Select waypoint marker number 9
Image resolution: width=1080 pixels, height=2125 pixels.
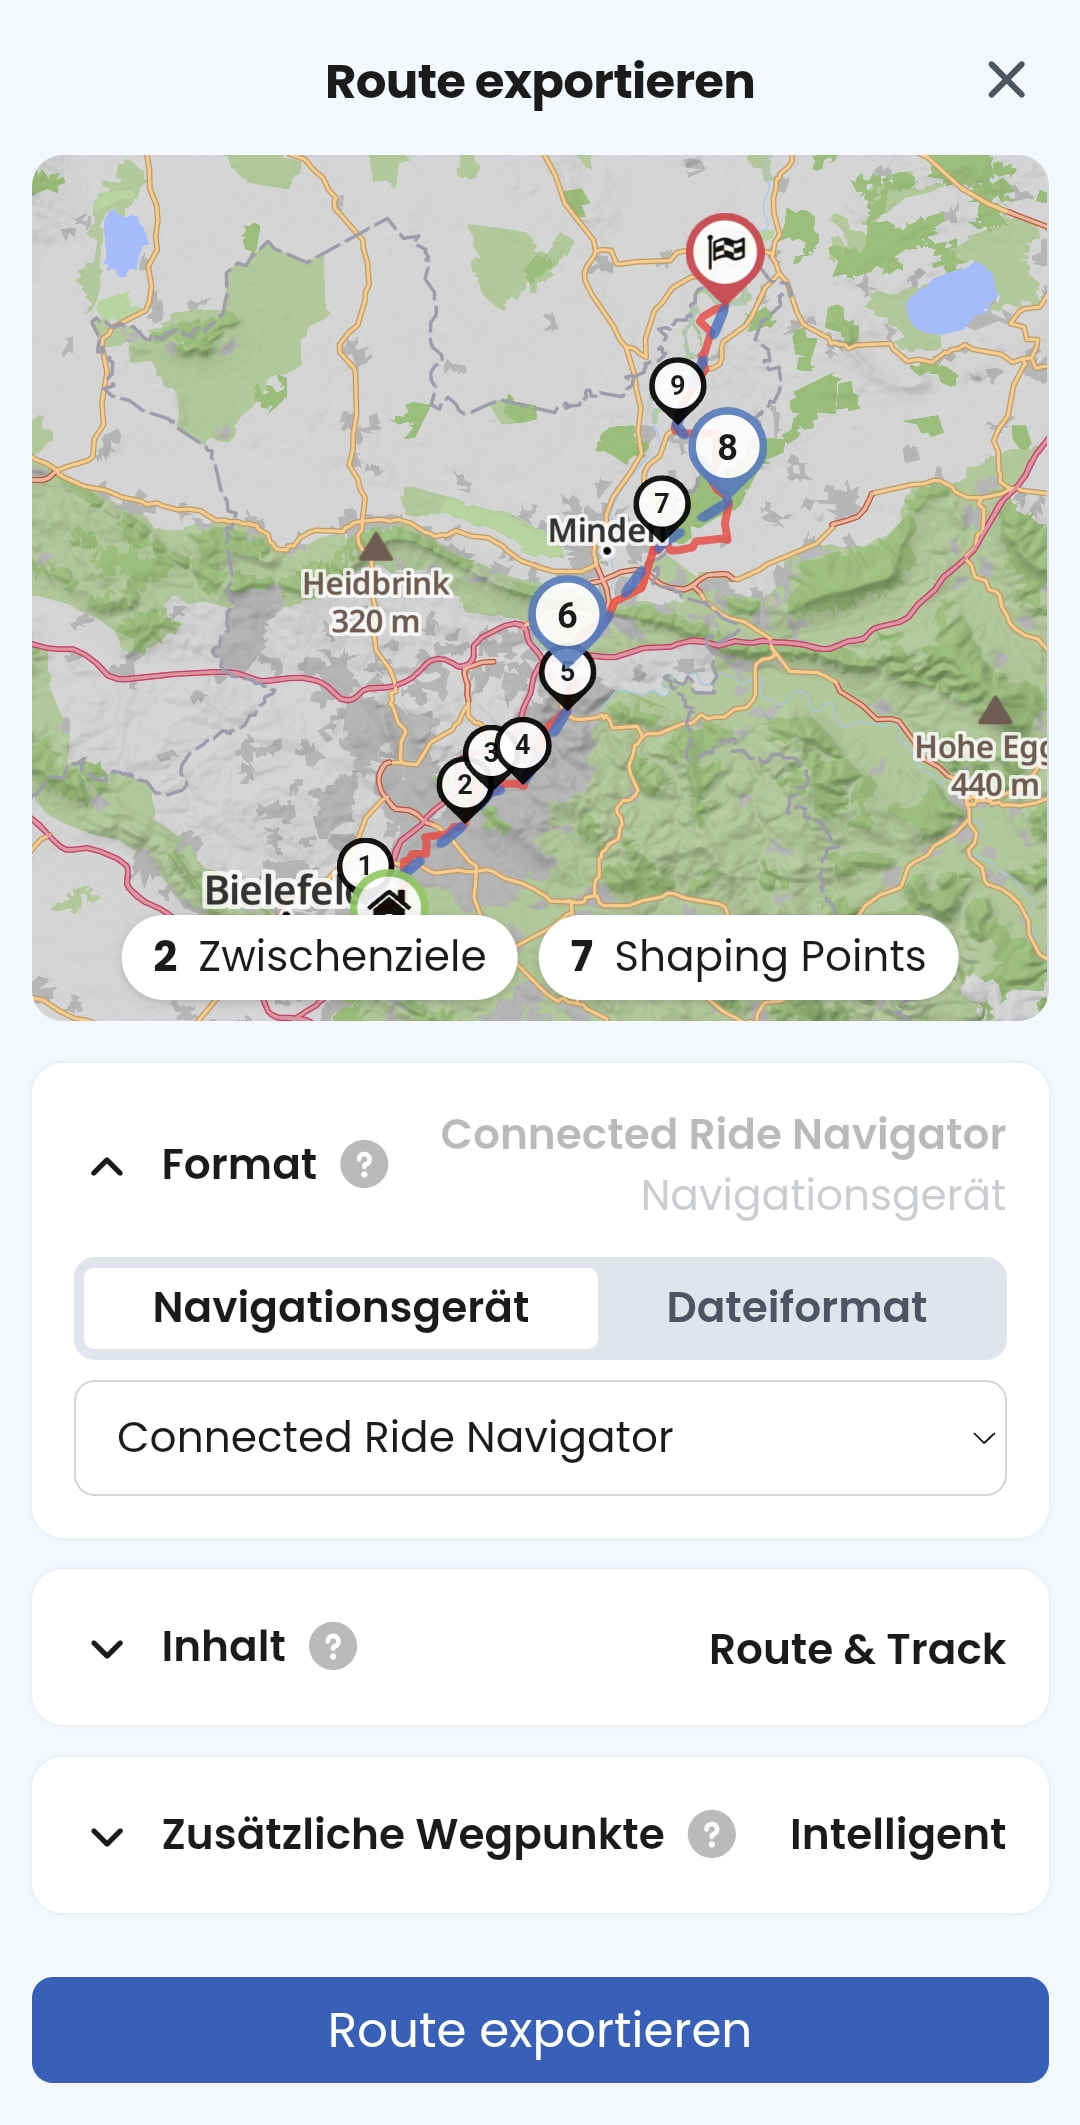point(677,387)
